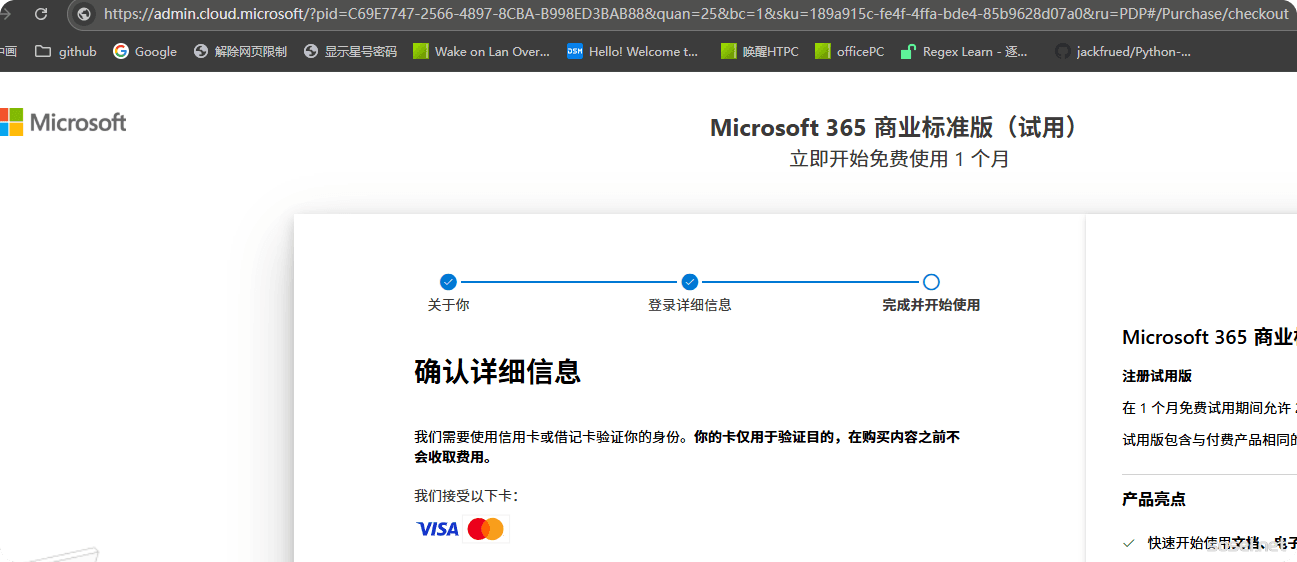This screenshot has height=562, width=1297.
Task: Click the Microsoft logo
Action: [64, 122]
